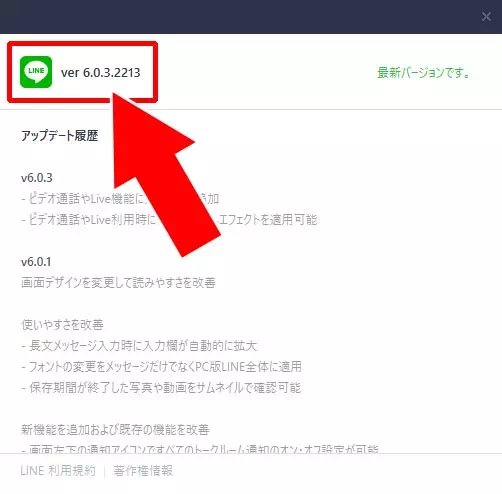Screen dimensions: 502x494
Task: Click the 画面デザインを変更して読みやすさを改善 line
Action: (118, 282)
